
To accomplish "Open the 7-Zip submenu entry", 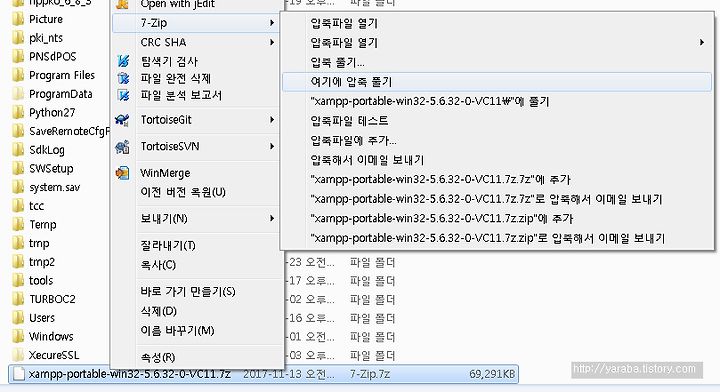I will [x=196, y=23].
